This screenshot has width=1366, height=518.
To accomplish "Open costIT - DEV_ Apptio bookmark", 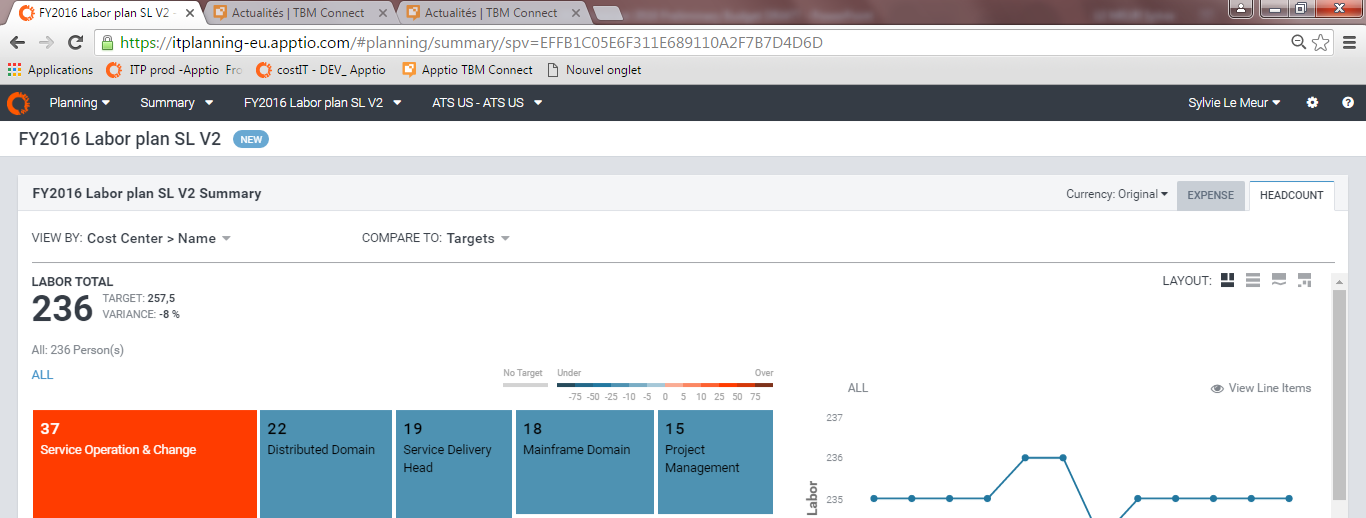I will (x=321, y=70).
